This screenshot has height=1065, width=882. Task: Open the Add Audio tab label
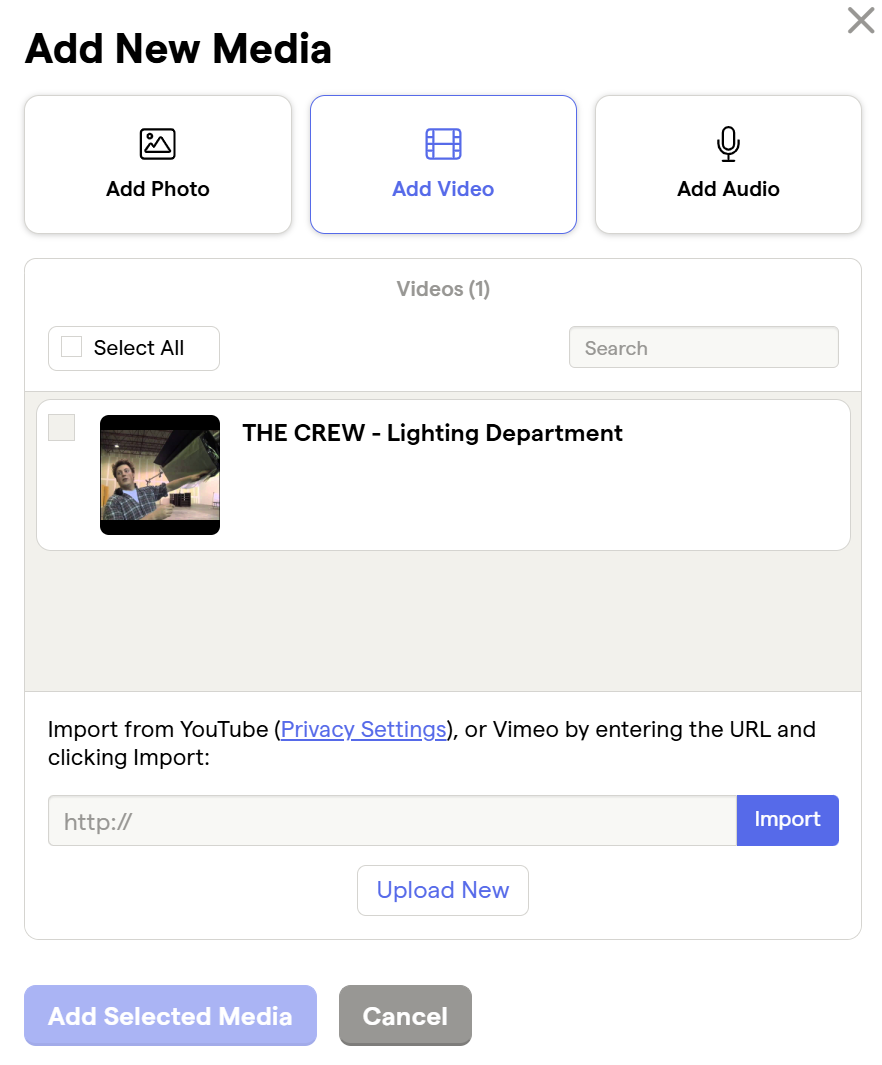728,189
